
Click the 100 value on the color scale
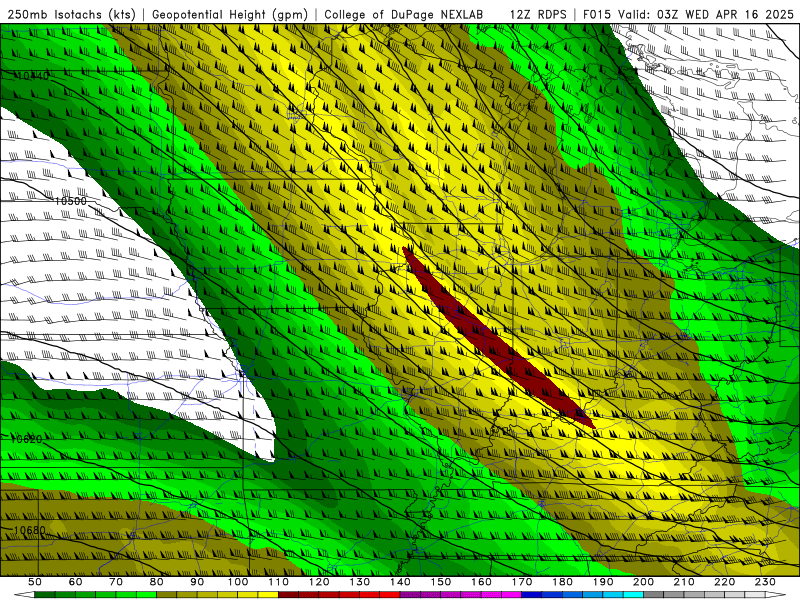coord(238,582)
